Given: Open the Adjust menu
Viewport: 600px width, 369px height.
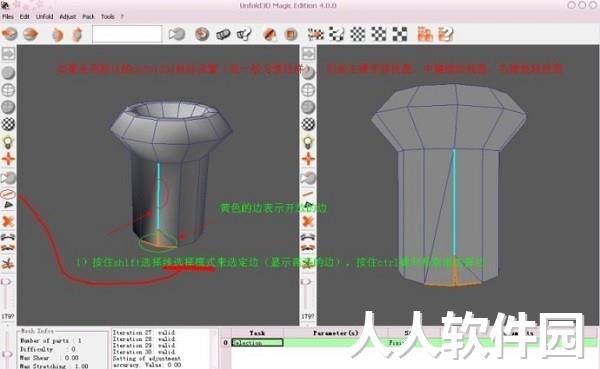Looking at the screenshot, I should click(68, 16).
